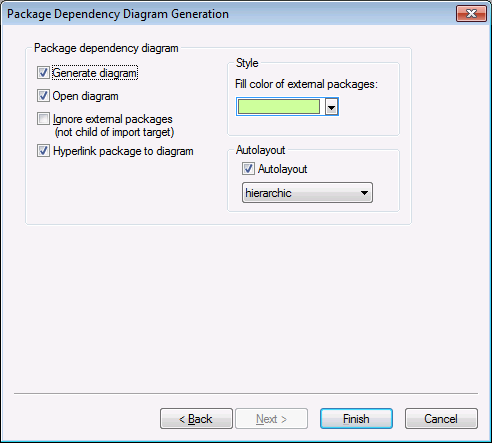492x443 pixels.
Task: Uncheck the Generate diagram checkbox
Action: (43, 73)
